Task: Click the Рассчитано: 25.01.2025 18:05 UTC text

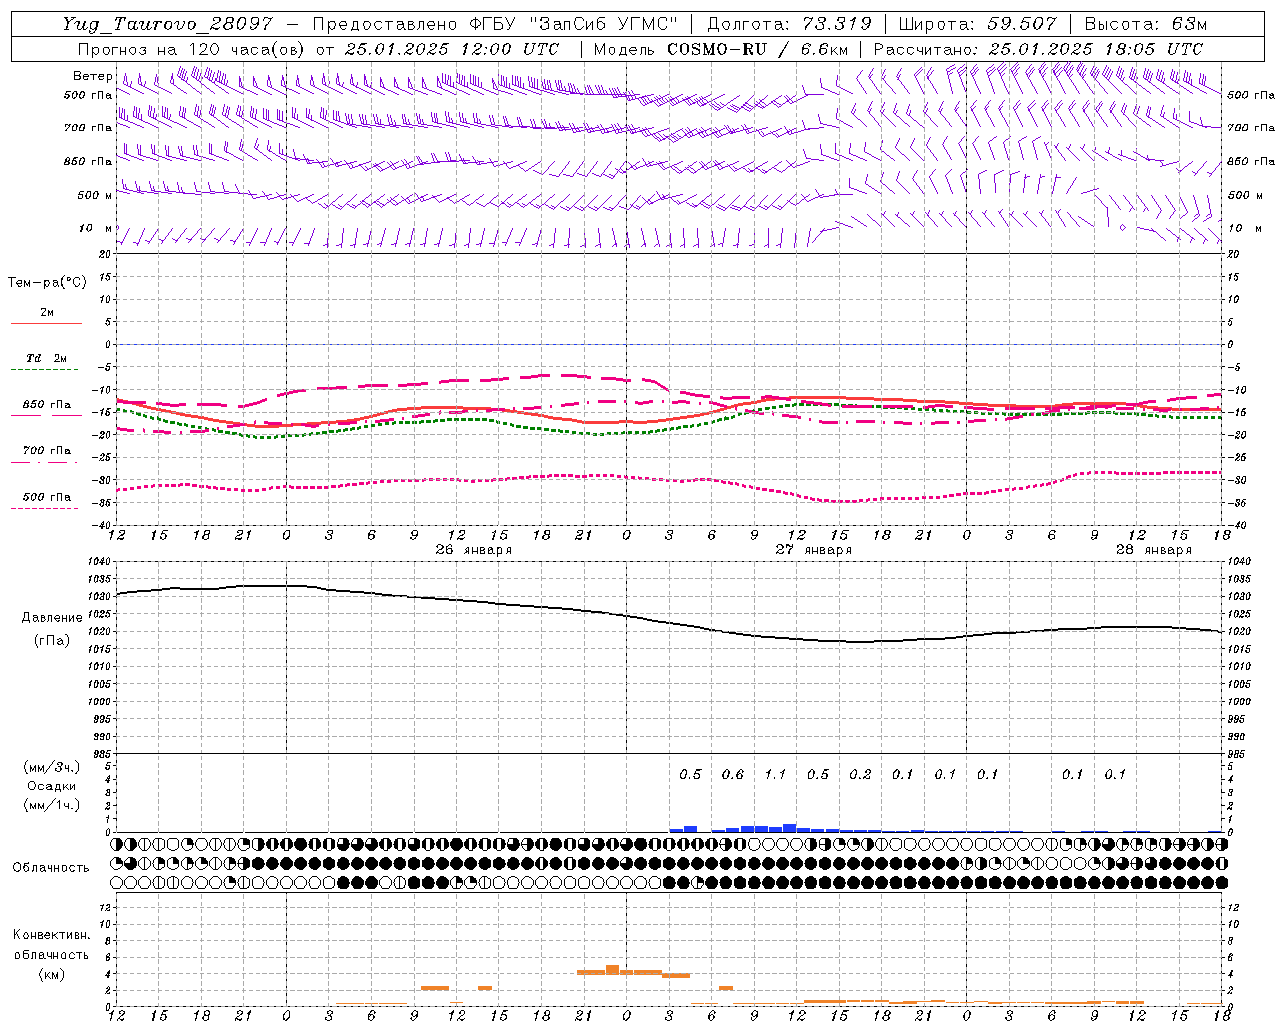Action: (x=1038, y=49)
